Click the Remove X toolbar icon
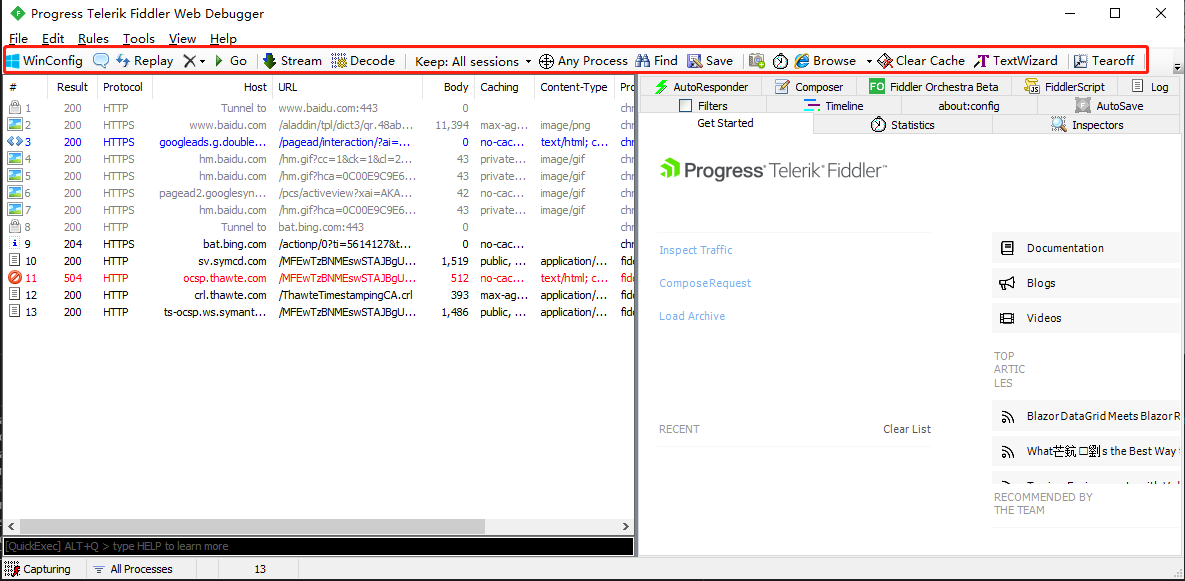The width and height of the screenshot is (1185, 581). pyautogui.click(x=189, y=60)
